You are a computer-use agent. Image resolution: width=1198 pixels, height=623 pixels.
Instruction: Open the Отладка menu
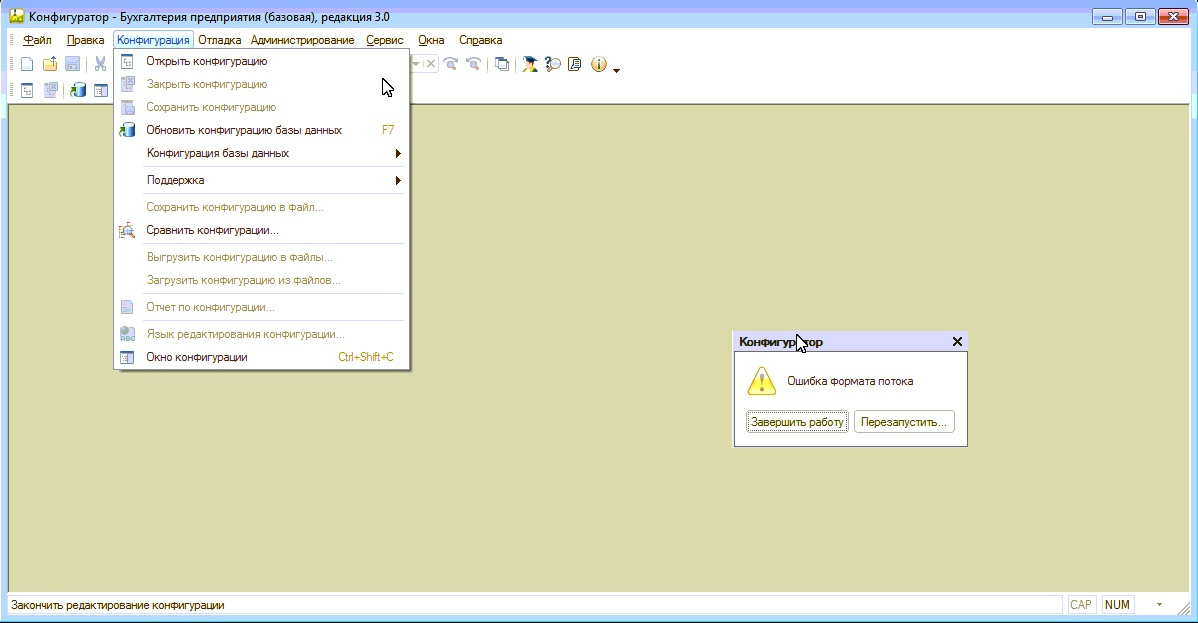coord(219,40)
